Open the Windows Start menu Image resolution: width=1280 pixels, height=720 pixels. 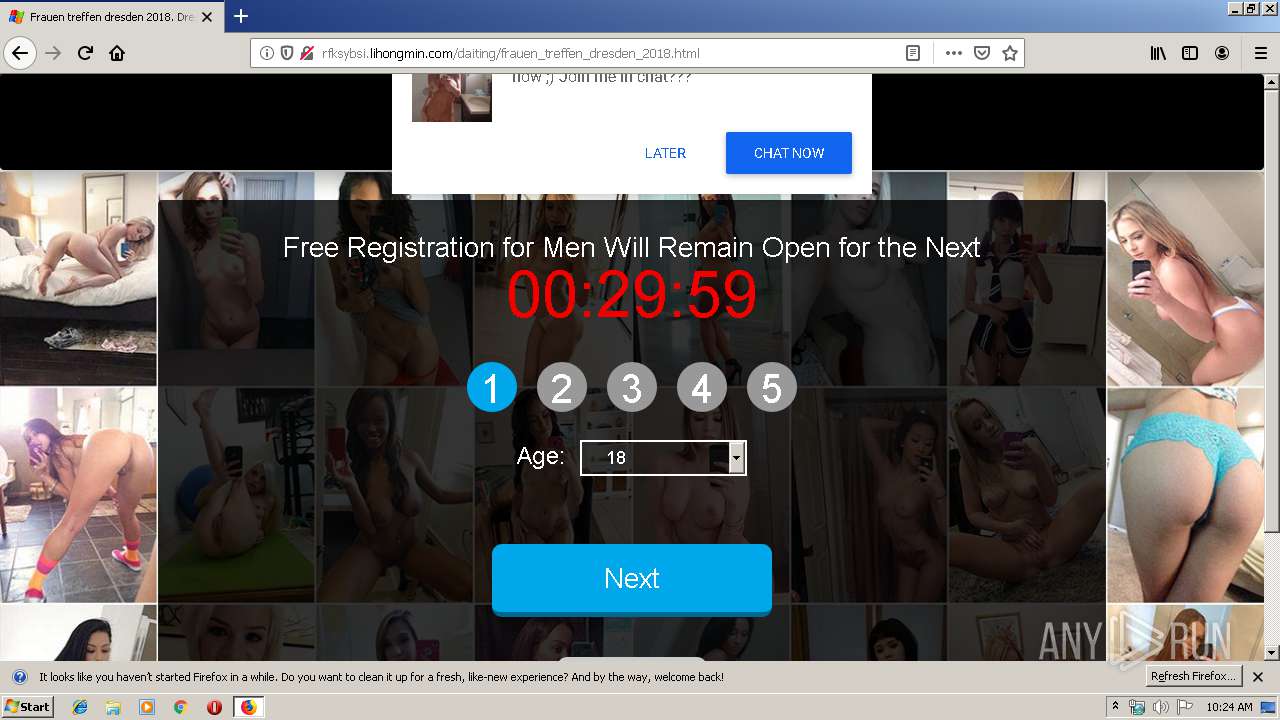(27, 706)
